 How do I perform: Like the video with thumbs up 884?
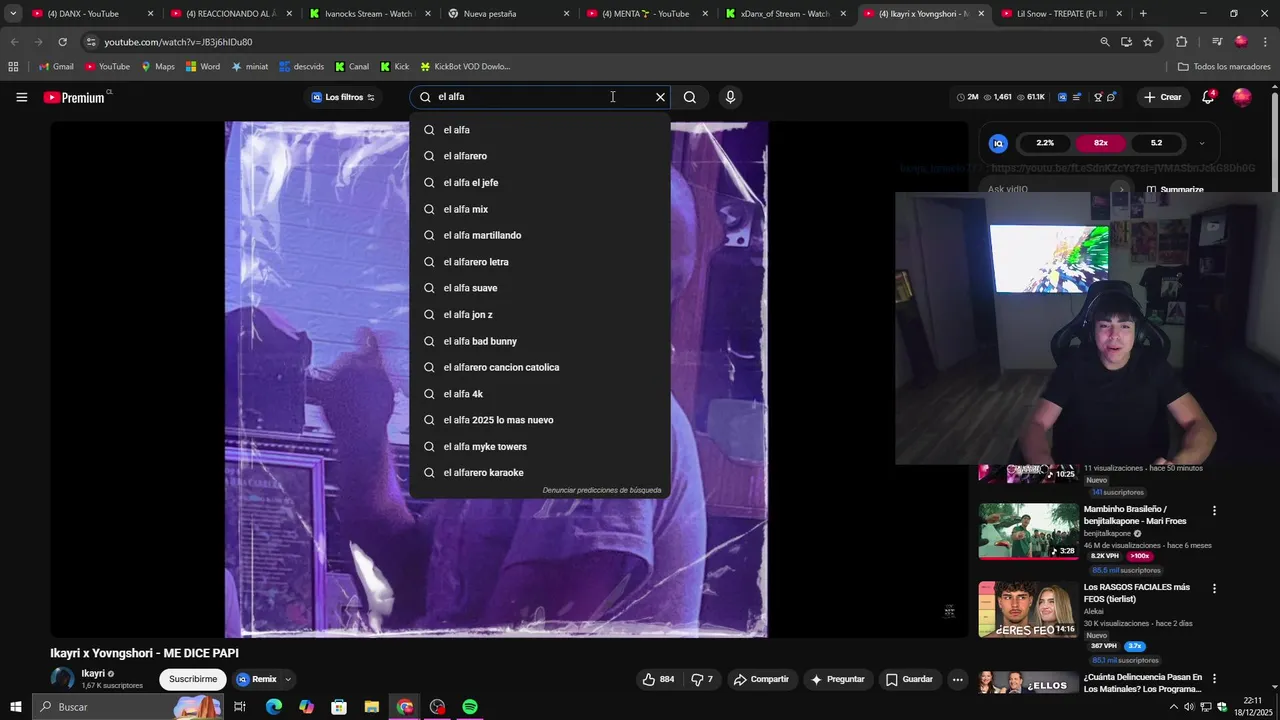tap(658, 679)
